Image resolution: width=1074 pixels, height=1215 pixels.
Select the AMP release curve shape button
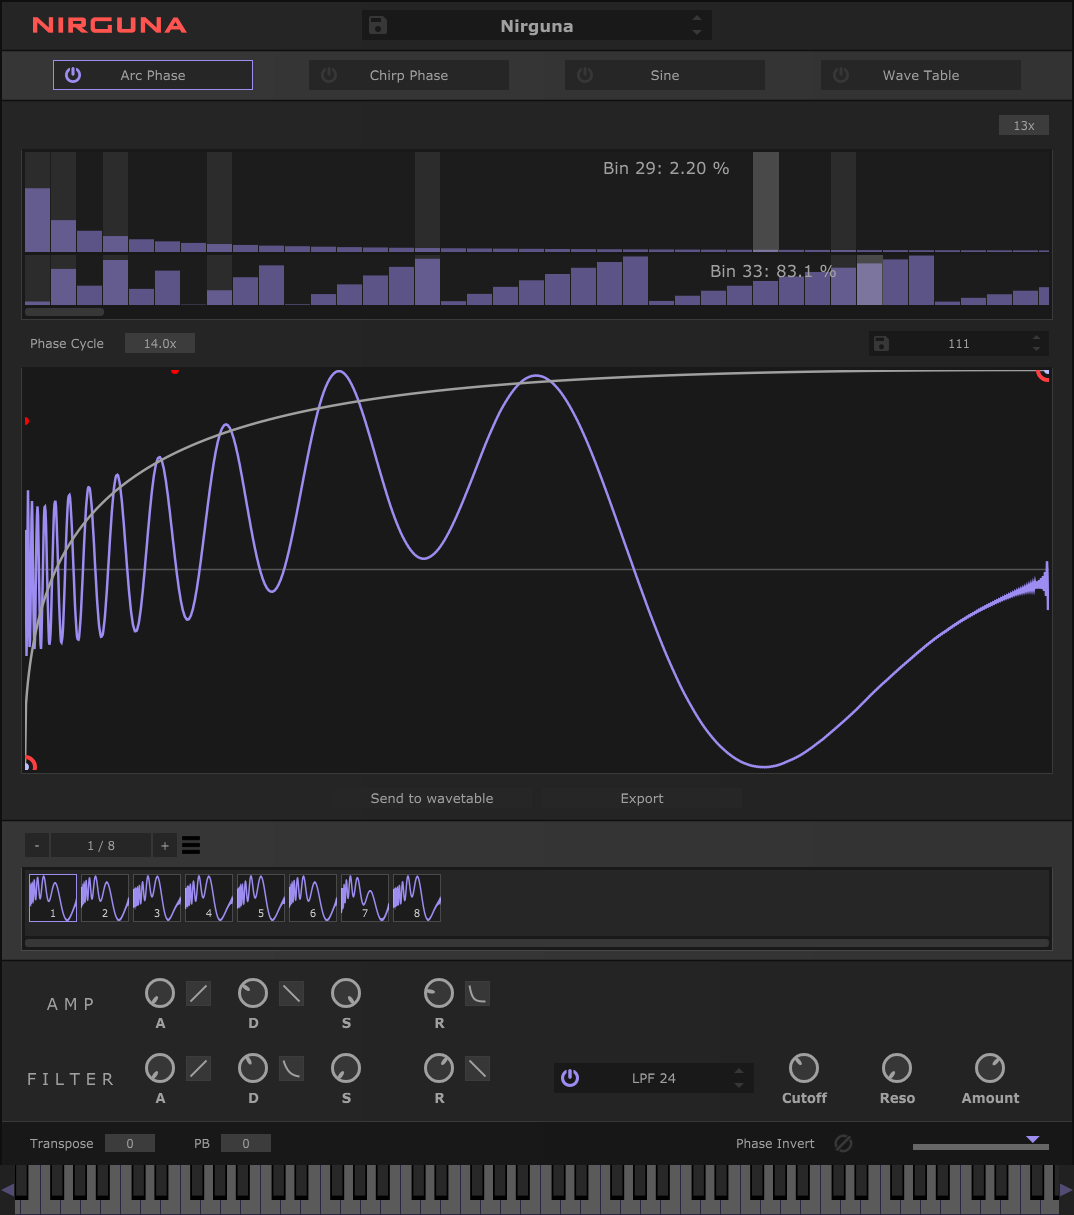click(478, 993)
